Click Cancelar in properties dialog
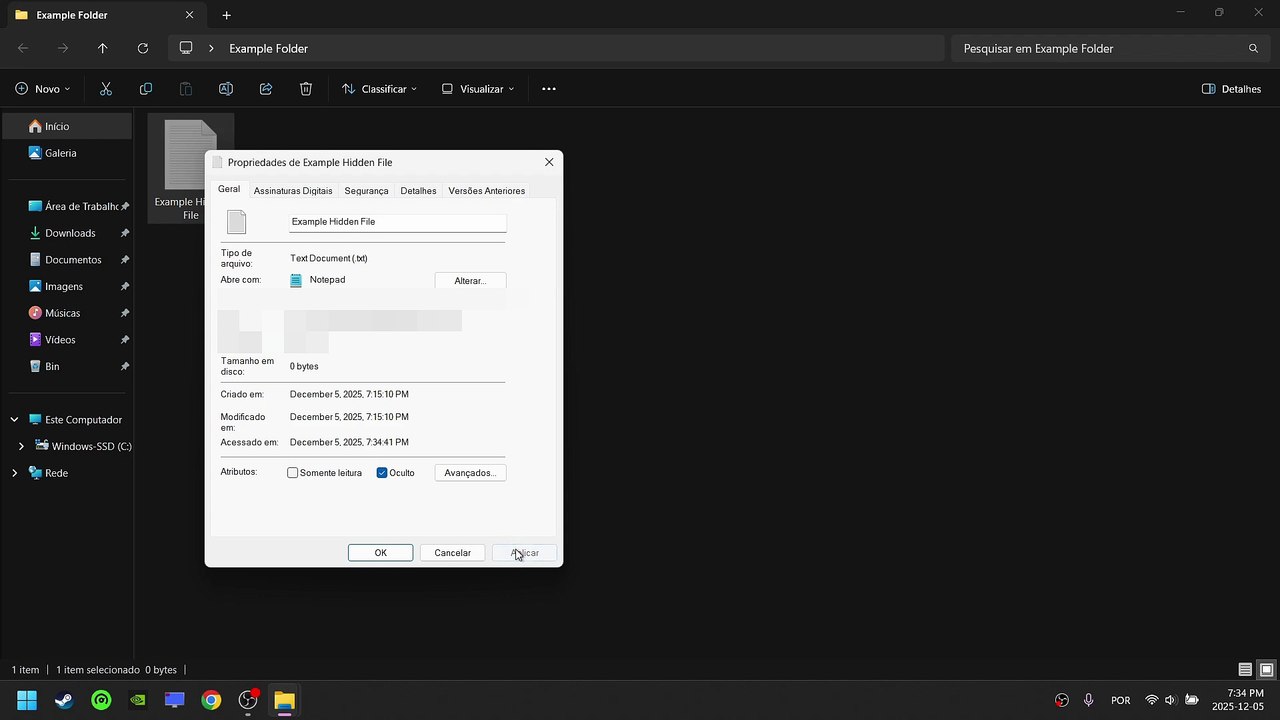 (452, 553)
